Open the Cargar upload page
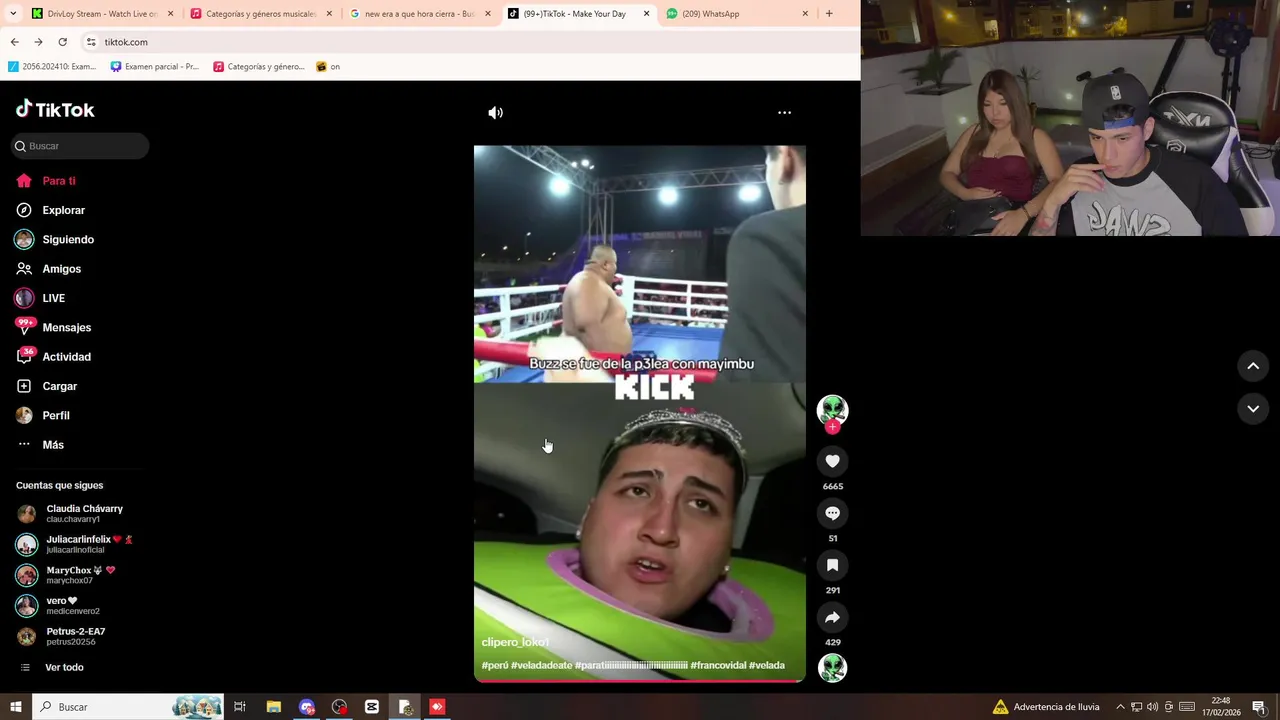 47,386
